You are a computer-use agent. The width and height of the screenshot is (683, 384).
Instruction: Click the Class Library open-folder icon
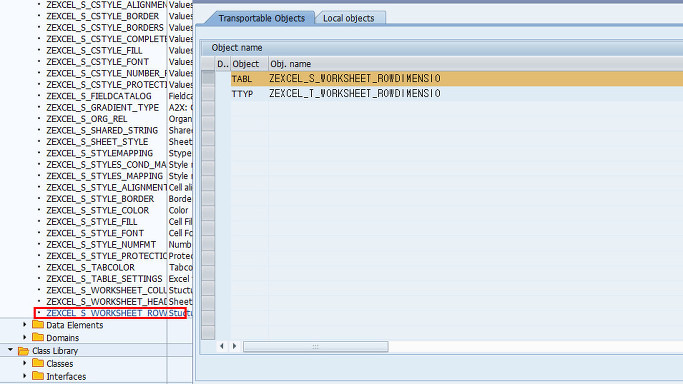tap(24, 350)
